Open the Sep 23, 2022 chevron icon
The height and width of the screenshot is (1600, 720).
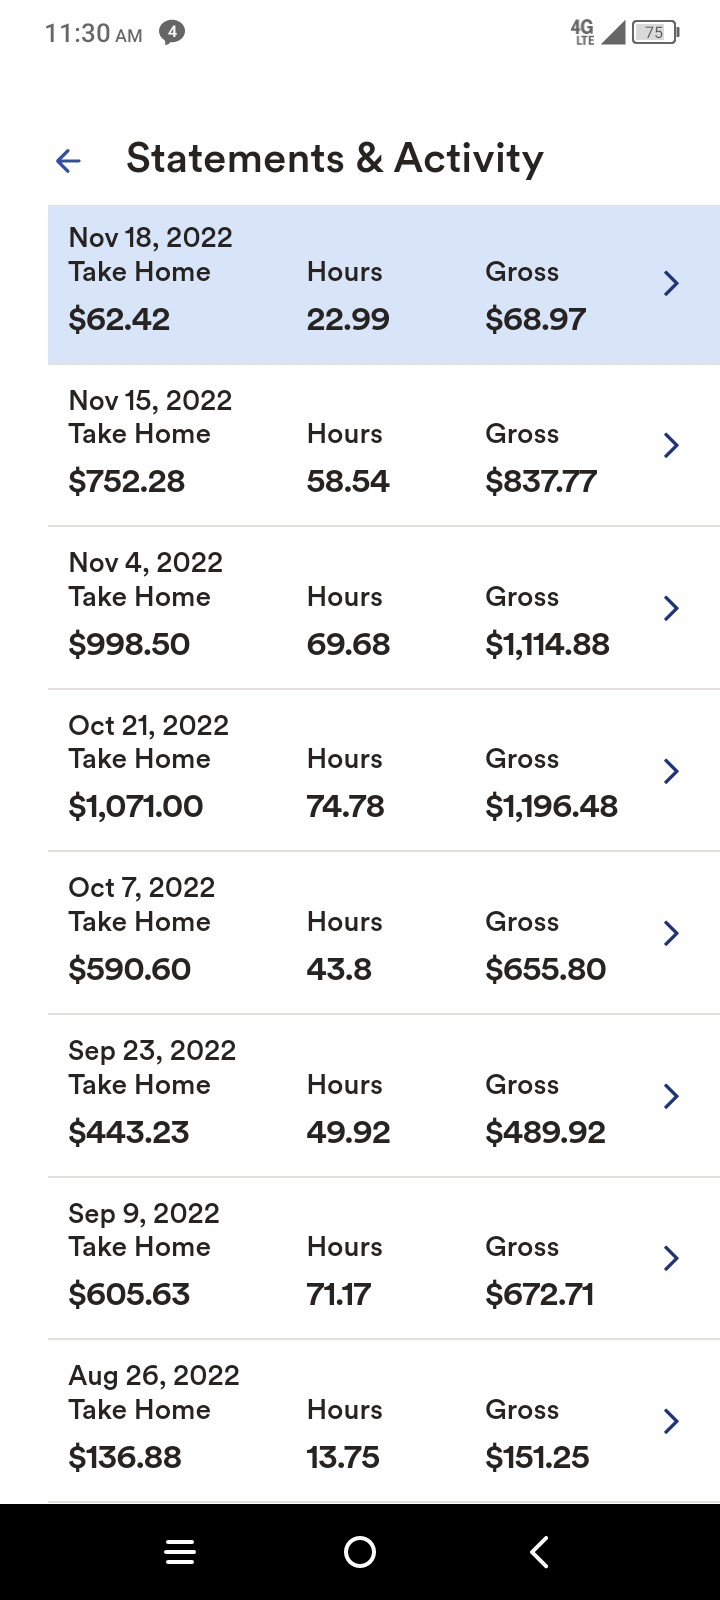tap(671, 1096)
